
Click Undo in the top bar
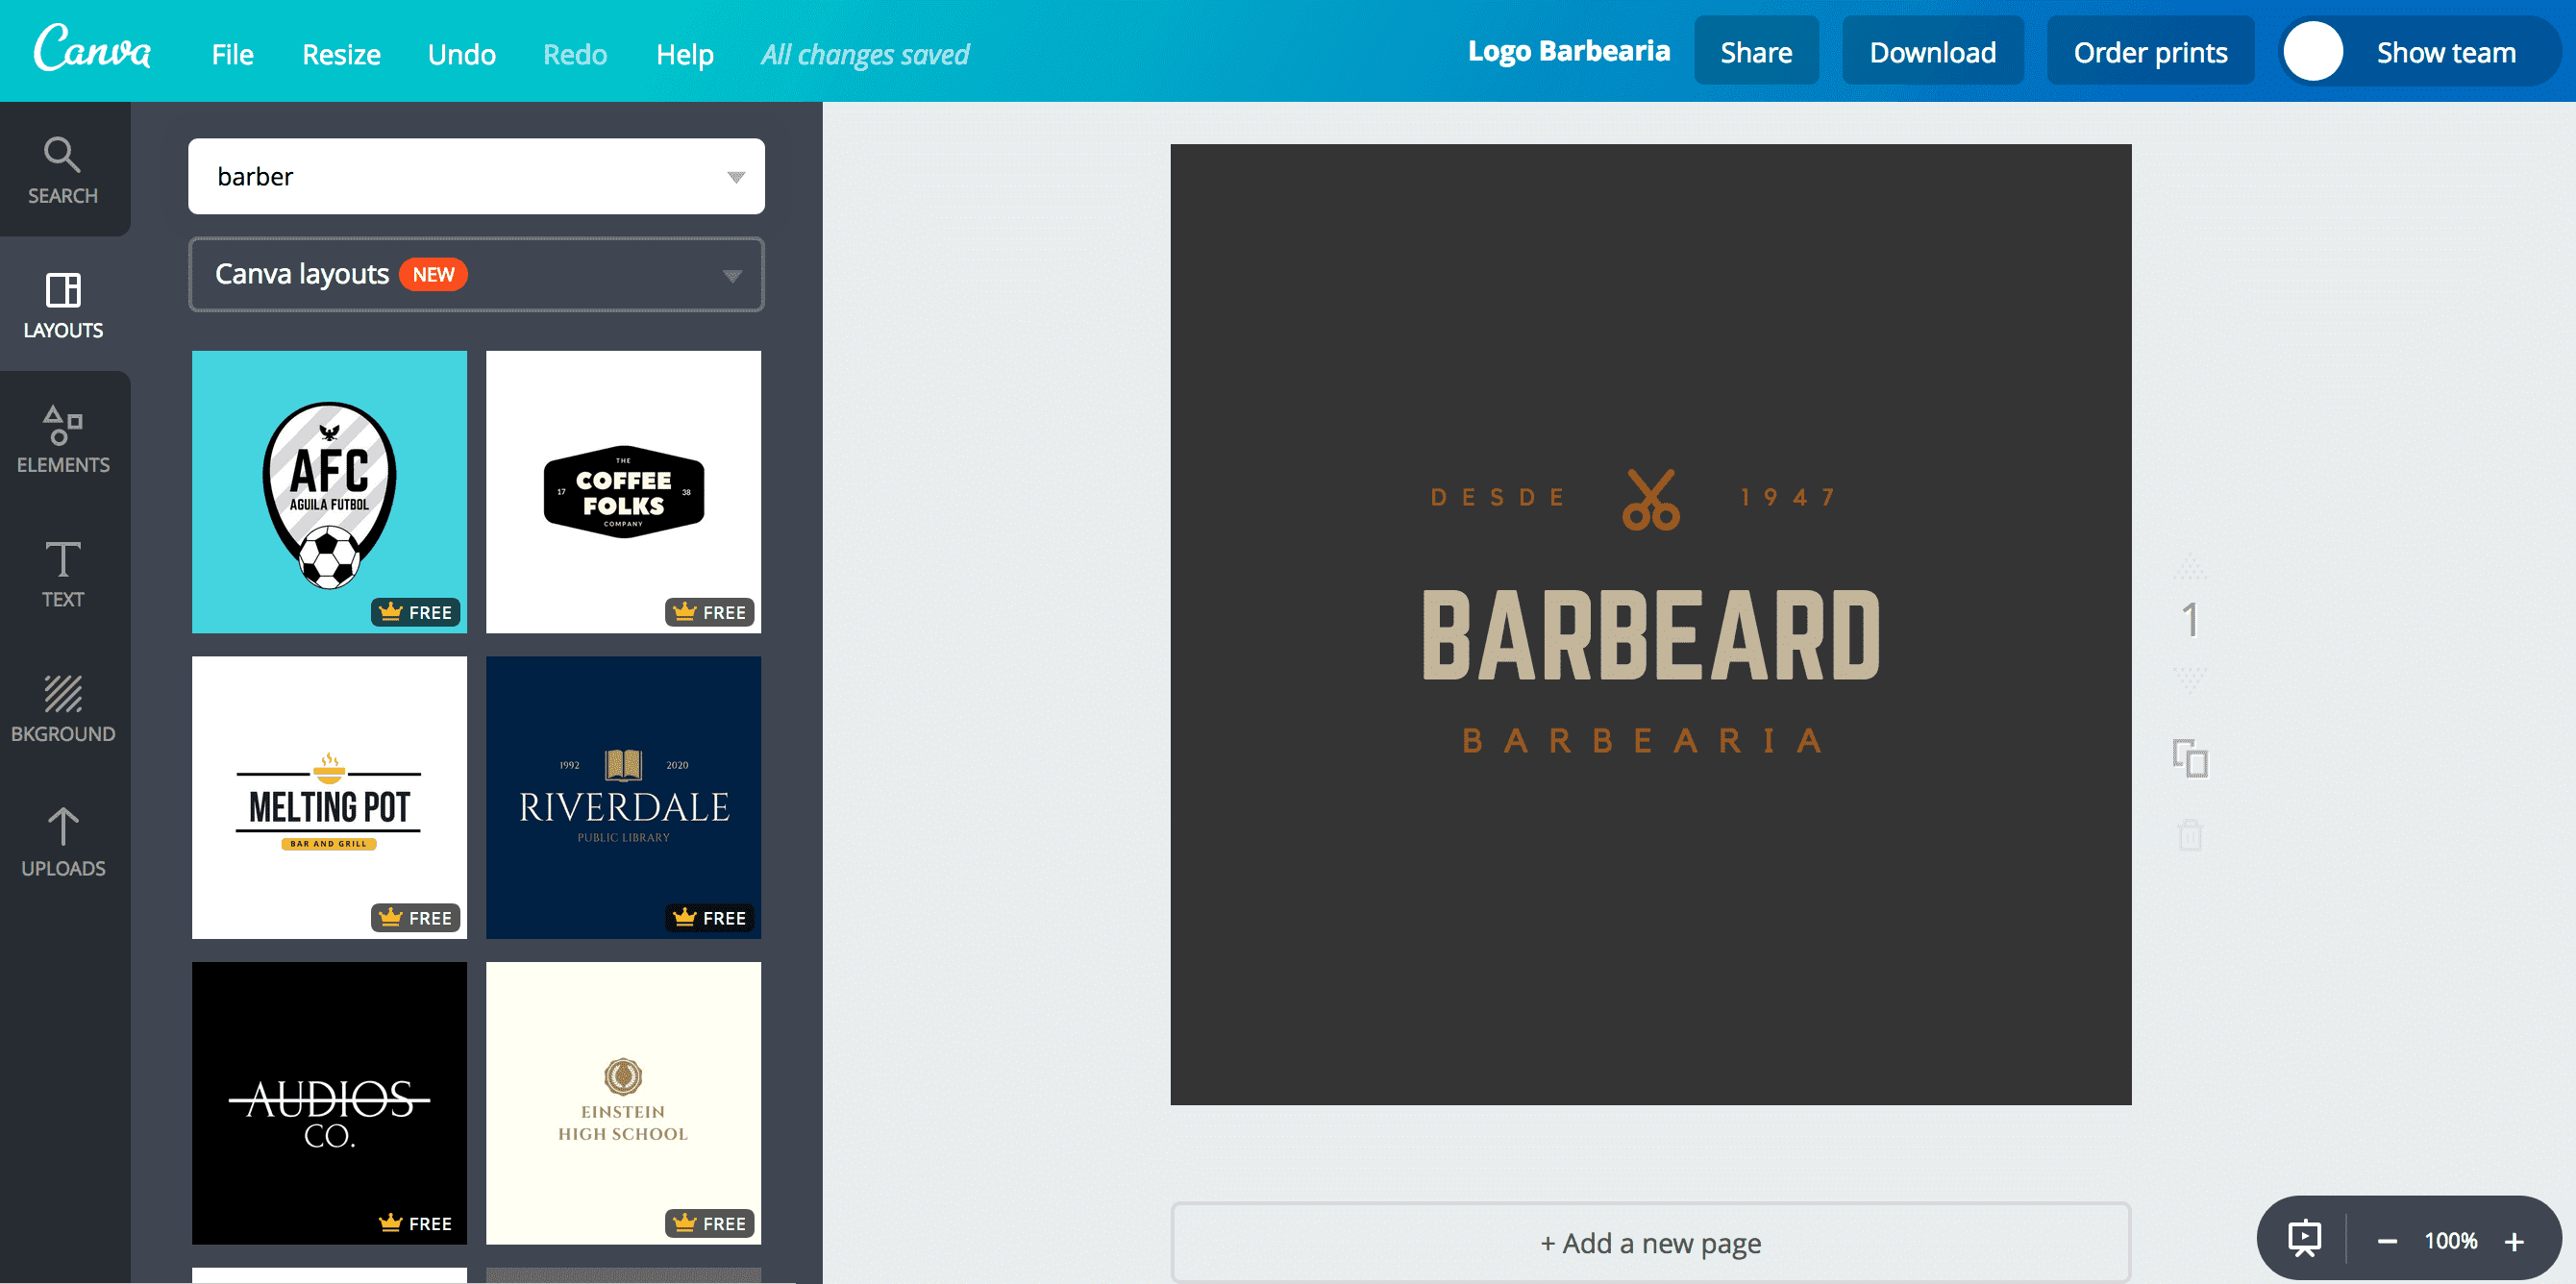click(x=461, y=54)
